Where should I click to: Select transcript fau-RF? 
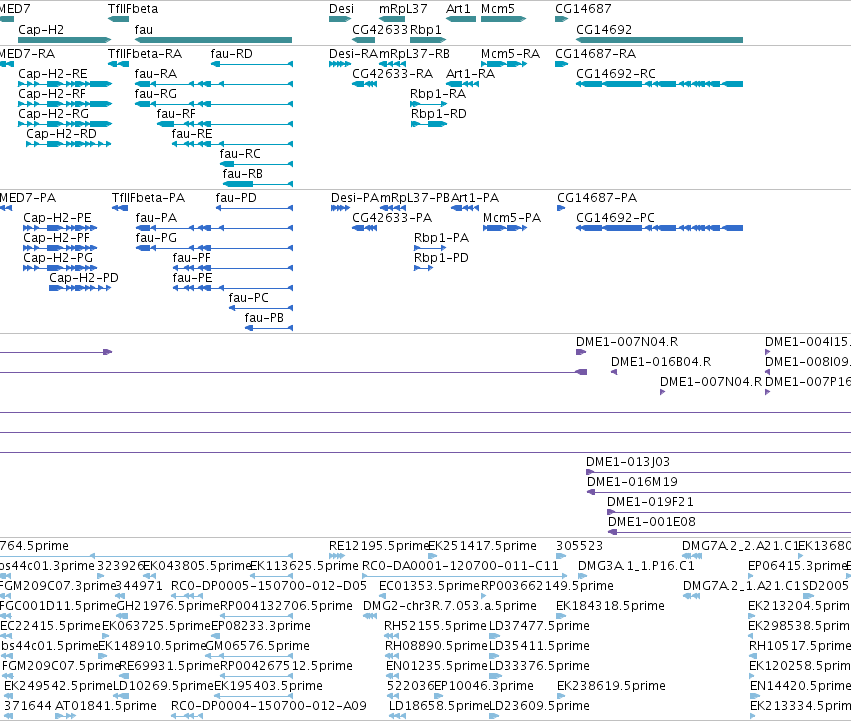pos(225,124)
